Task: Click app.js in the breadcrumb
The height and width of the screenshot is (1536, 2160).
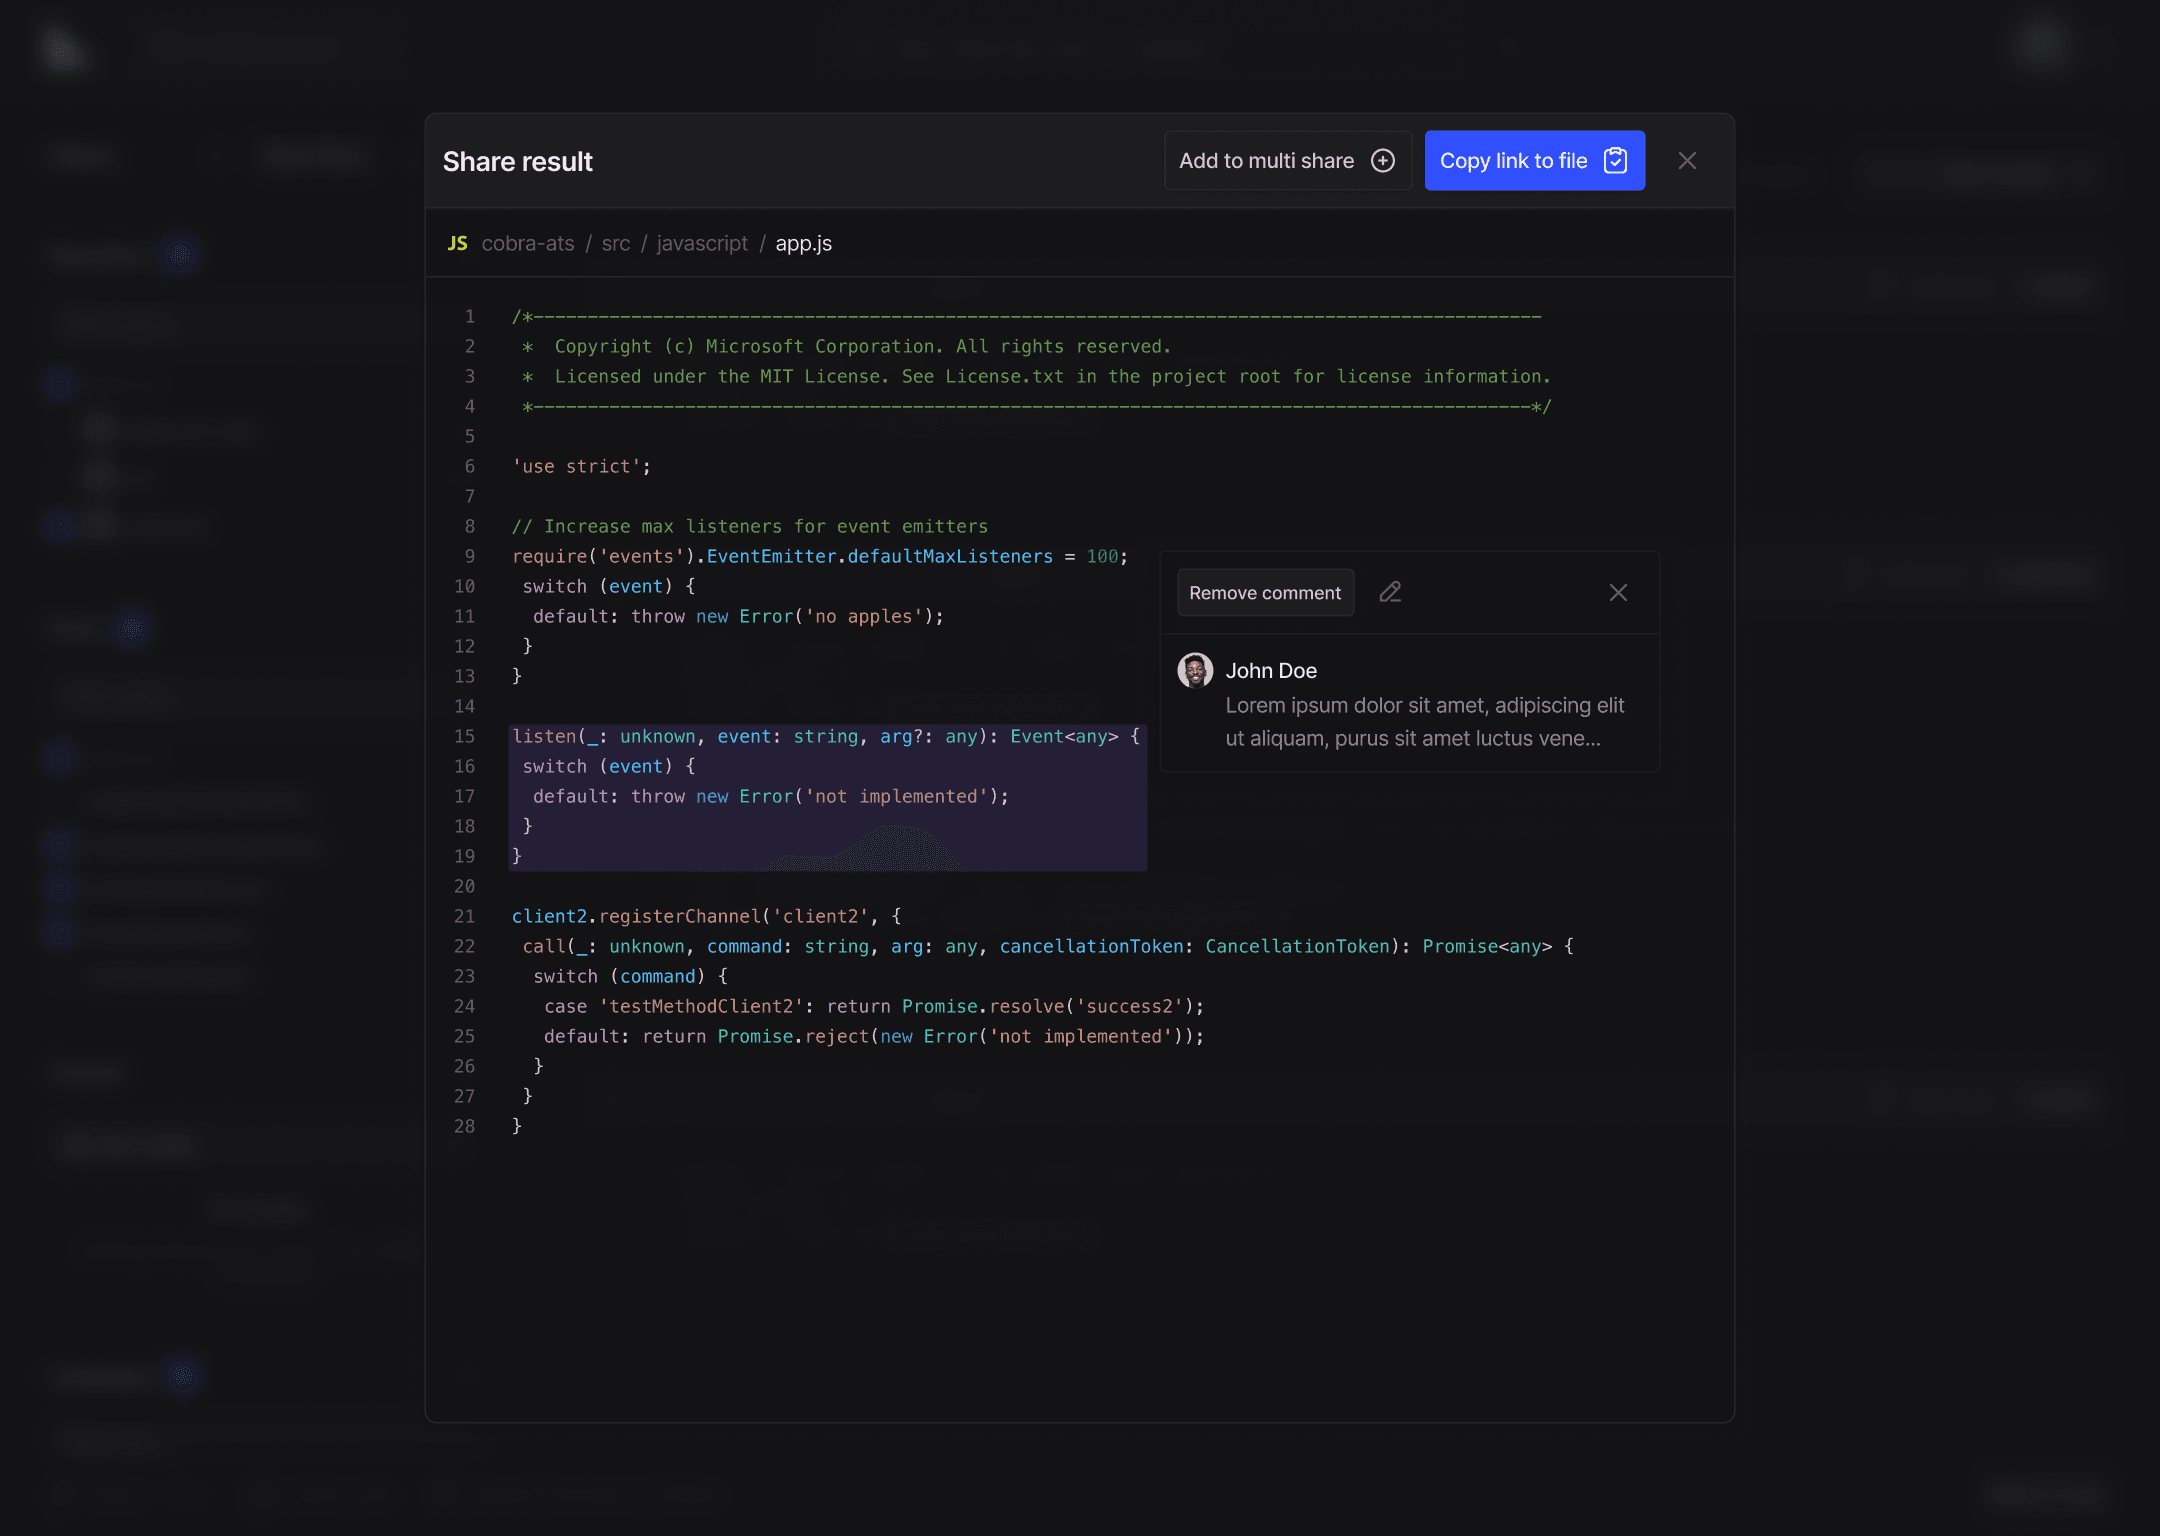Action: [x=804, y=244]
